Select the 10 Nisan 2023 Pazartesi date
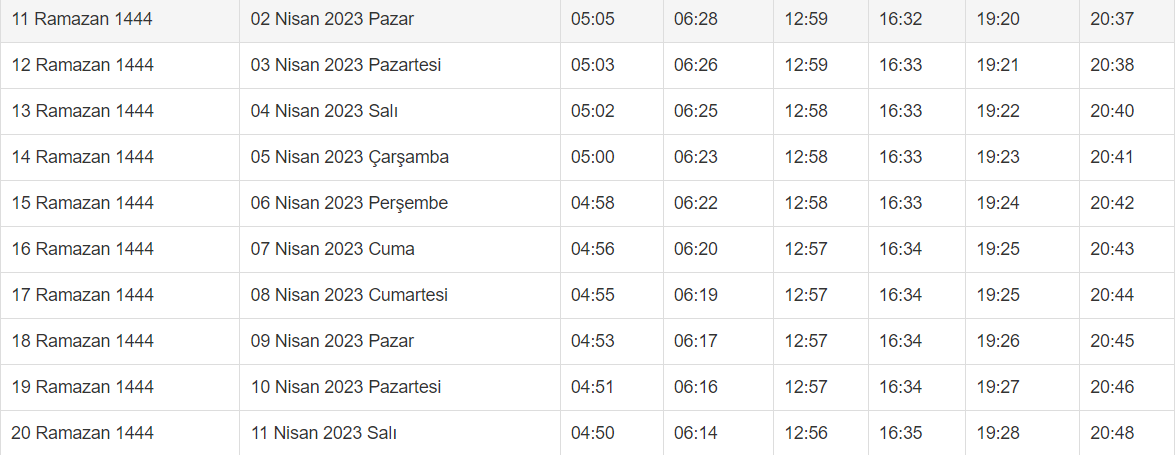The image size is (1176, 455). [346, 387]
